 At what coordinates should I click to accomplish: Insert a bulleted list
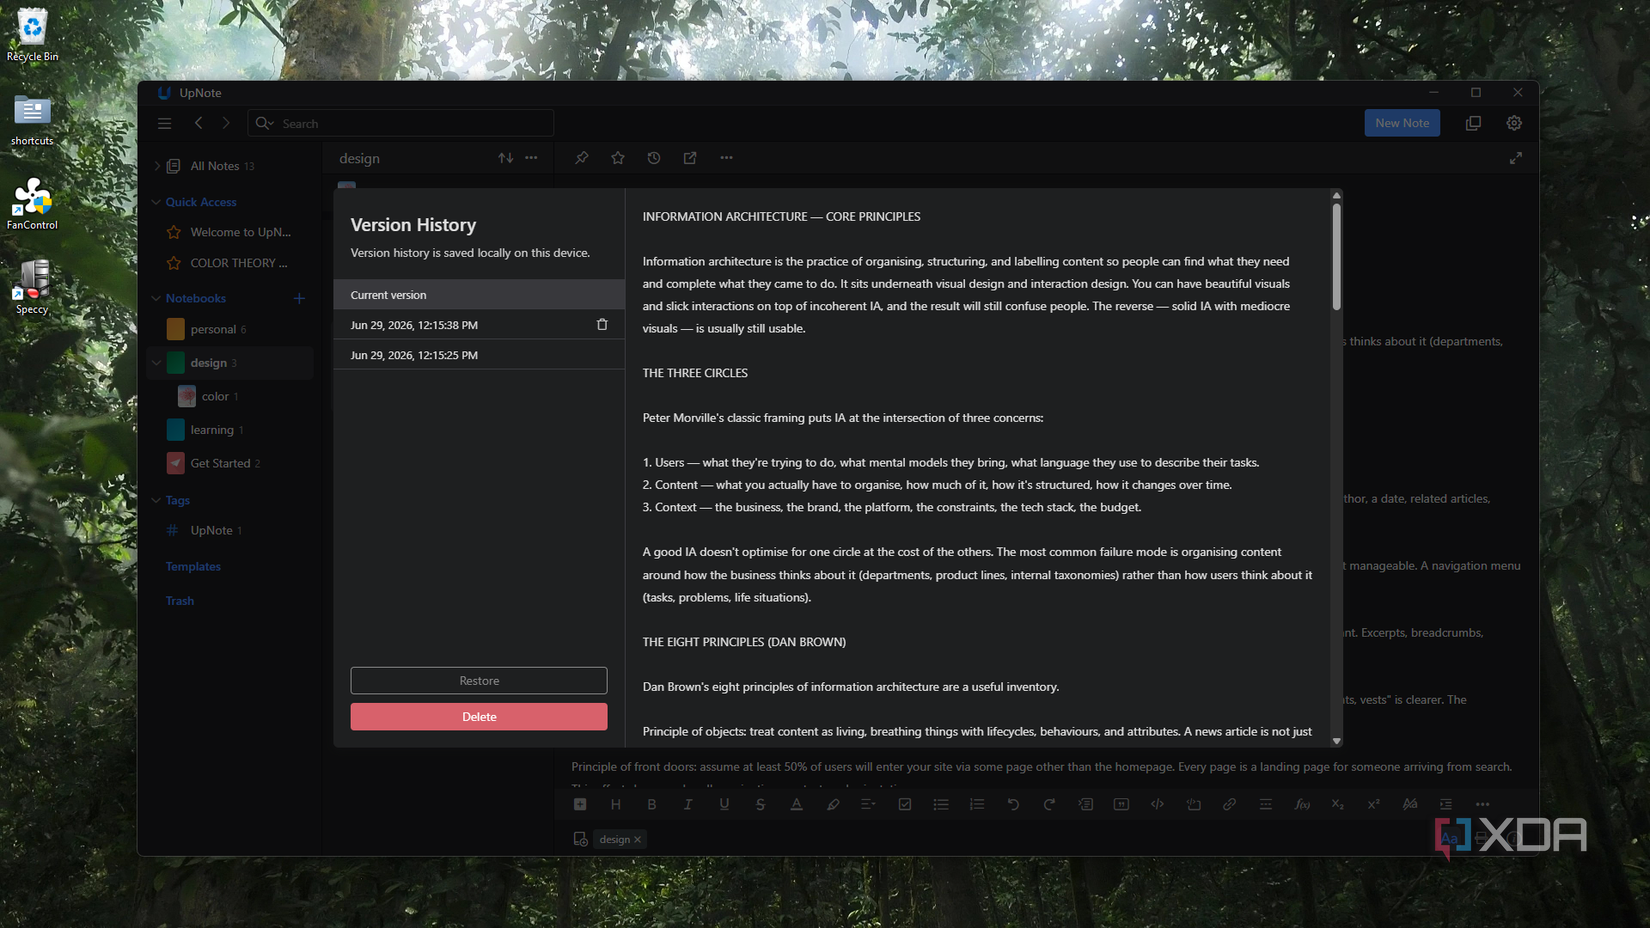(941, 804)
